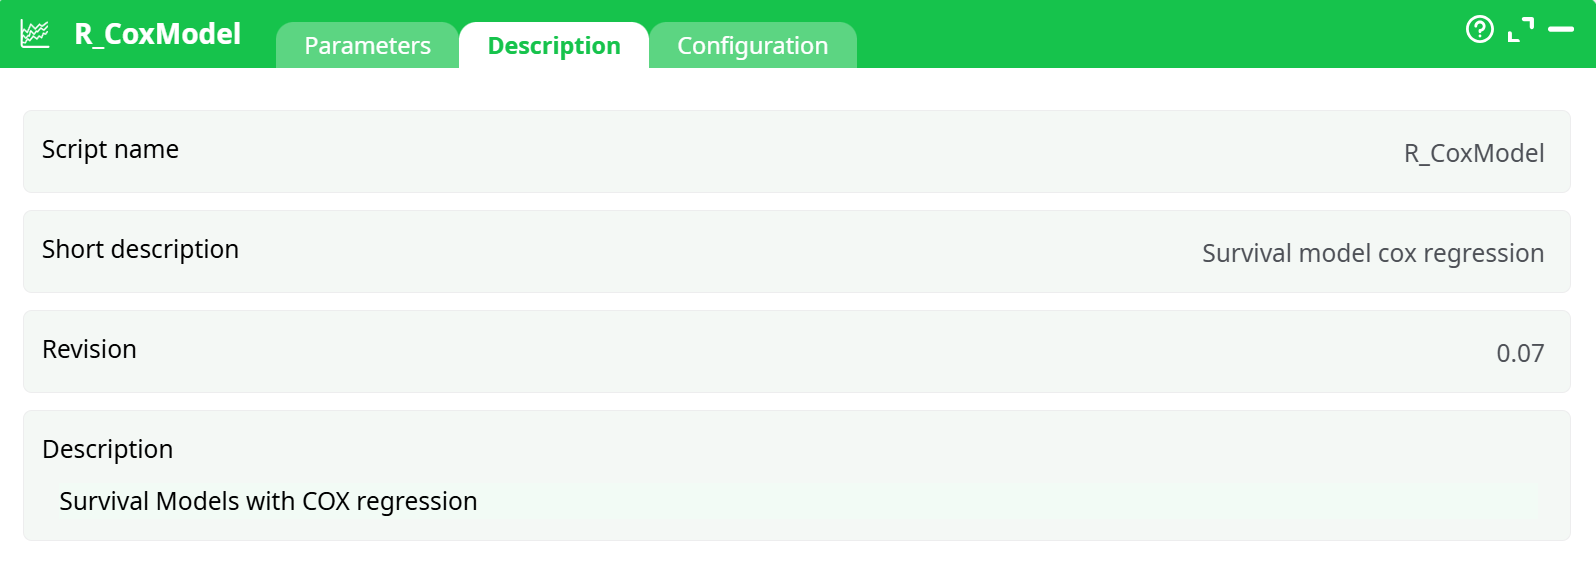This screenshot has width=1596, height=566.
Task: Click the empty green header area right of the Configuration tab
Action: [1150, 34]
